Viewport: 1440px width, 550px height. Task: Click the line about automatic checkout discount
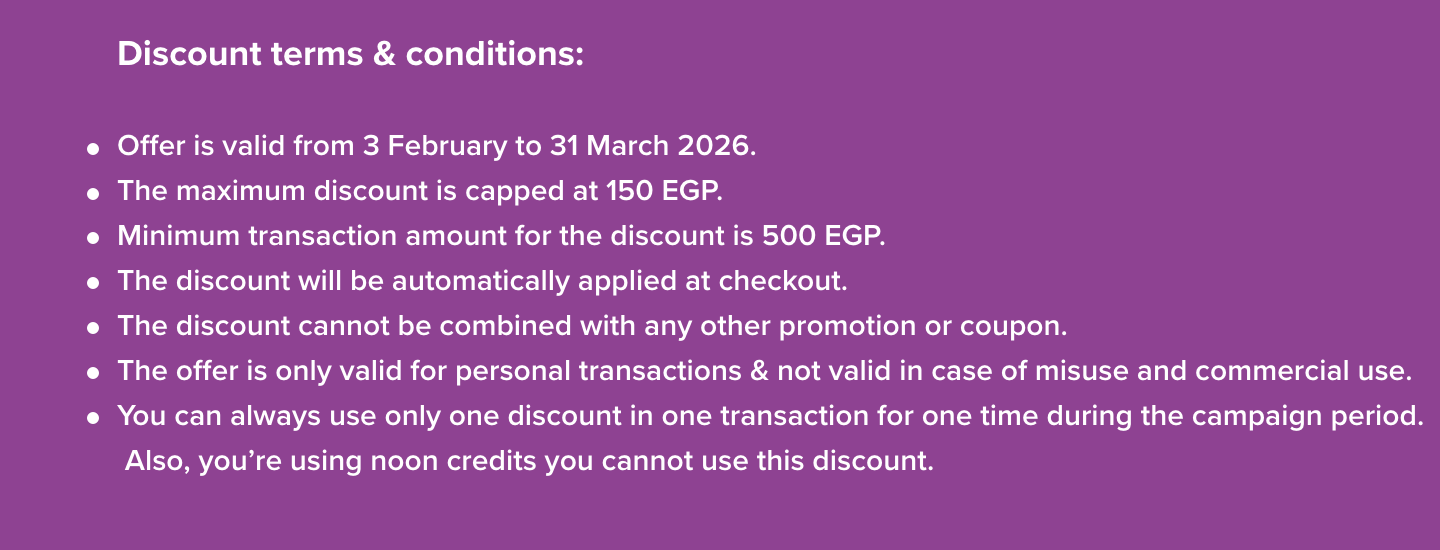(482, 281)
